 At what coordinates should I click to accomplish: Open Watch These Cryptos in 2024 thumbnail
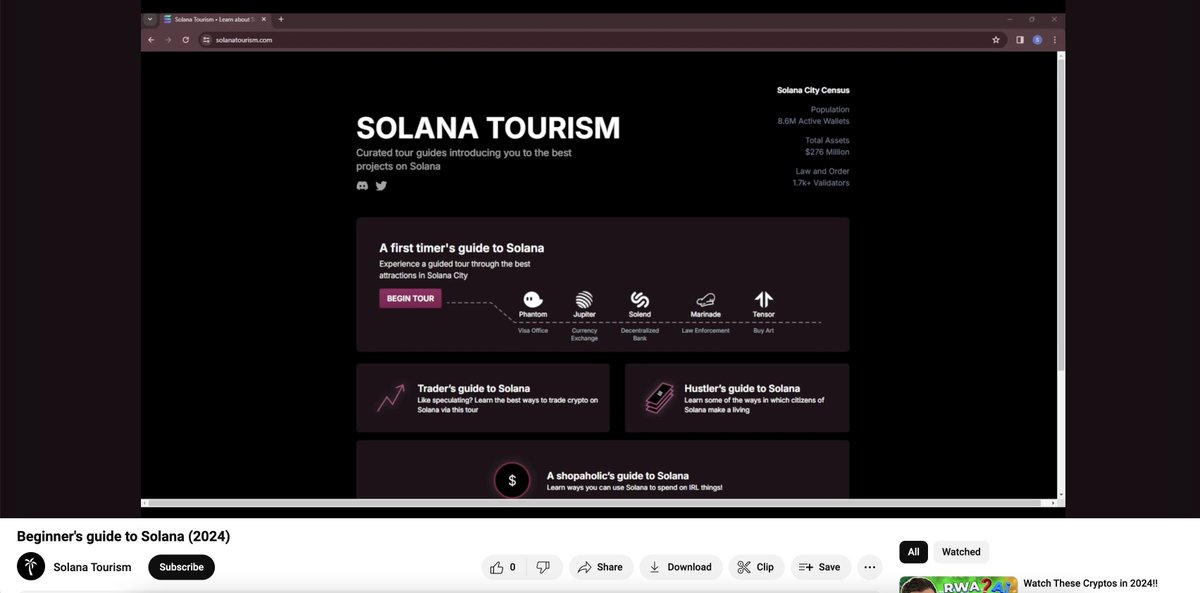point(958,585)
